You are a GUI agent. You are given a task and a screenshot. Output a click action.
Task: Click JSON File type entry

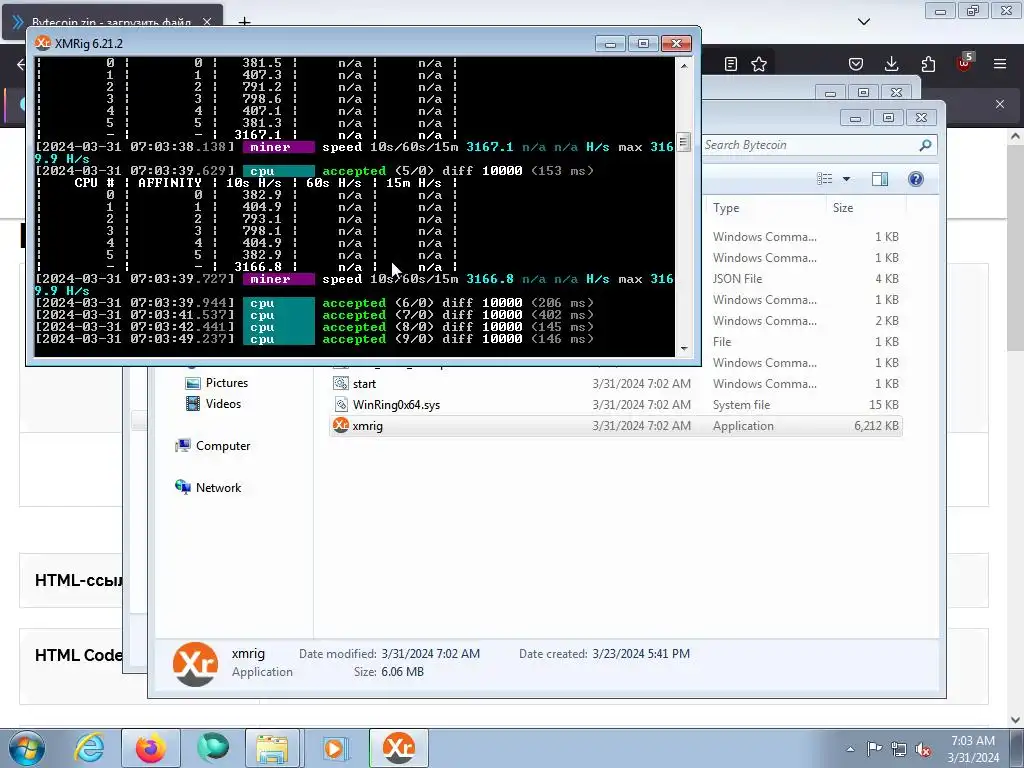737,279
